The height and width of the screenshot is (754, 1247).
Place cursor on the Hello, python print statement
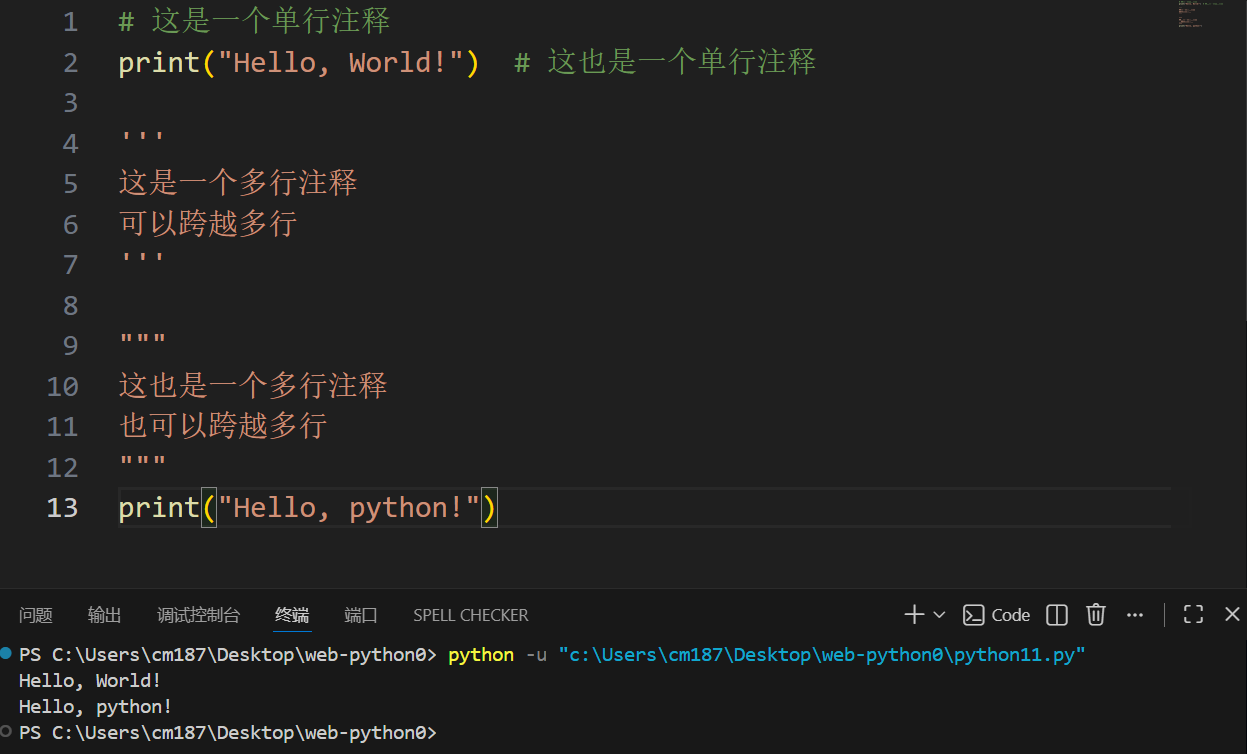click(x=300, y=507)
